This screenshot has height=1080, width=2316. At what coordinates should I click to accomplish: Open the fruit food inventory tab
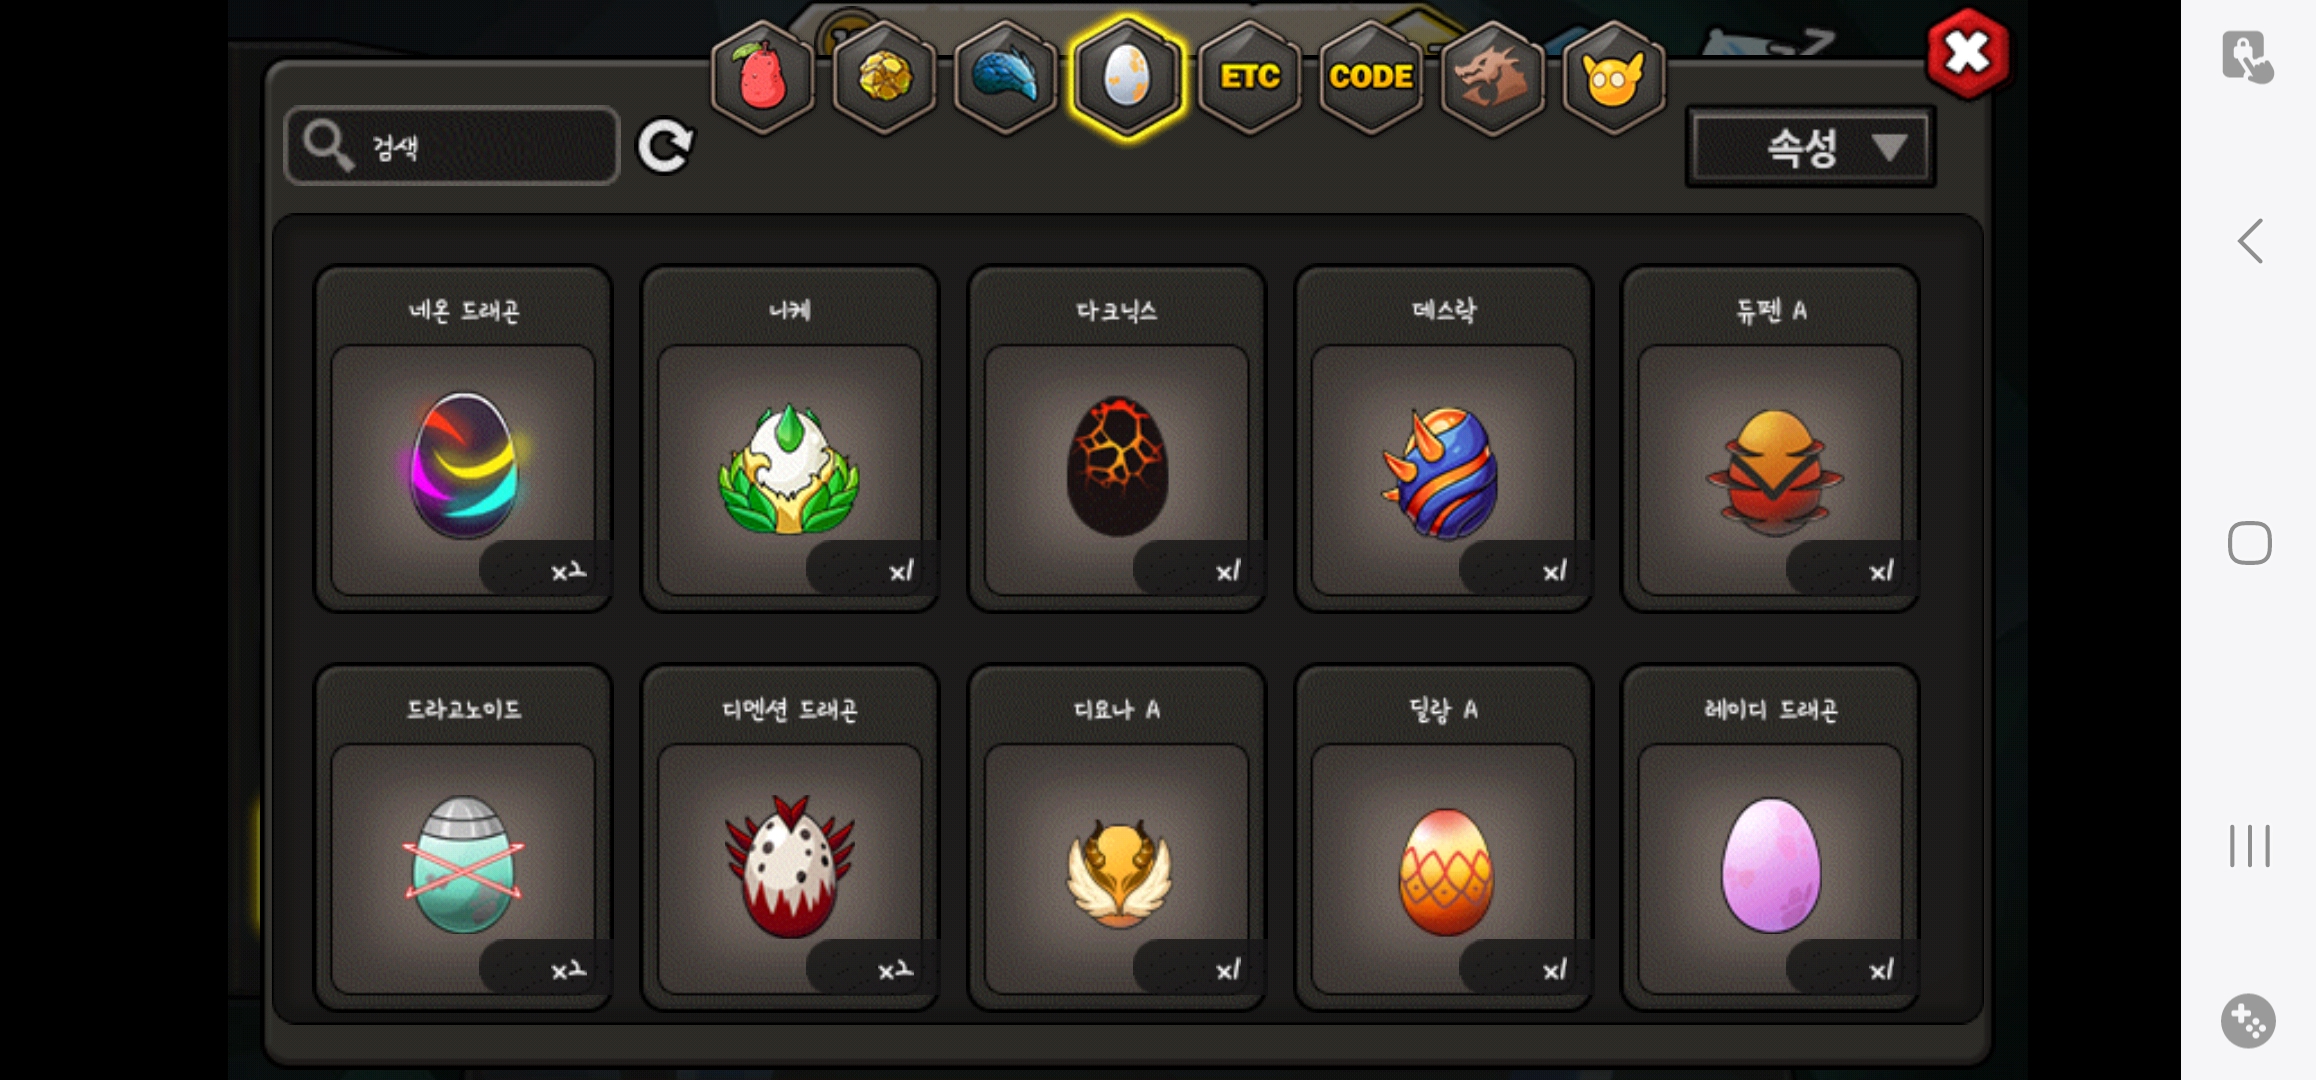[x=762, y=78]
